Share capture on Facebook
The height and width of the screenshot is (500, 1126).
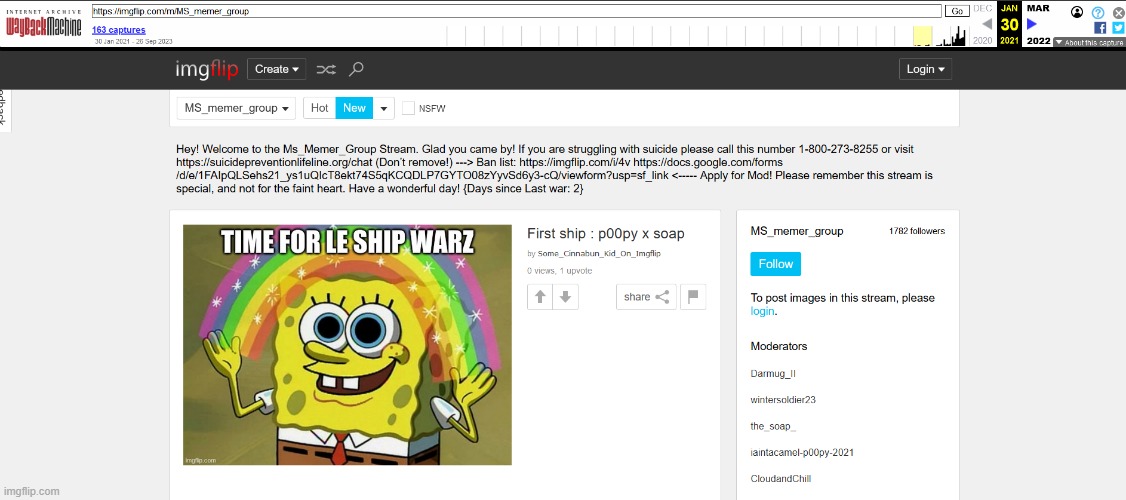tap(1099, 27)
